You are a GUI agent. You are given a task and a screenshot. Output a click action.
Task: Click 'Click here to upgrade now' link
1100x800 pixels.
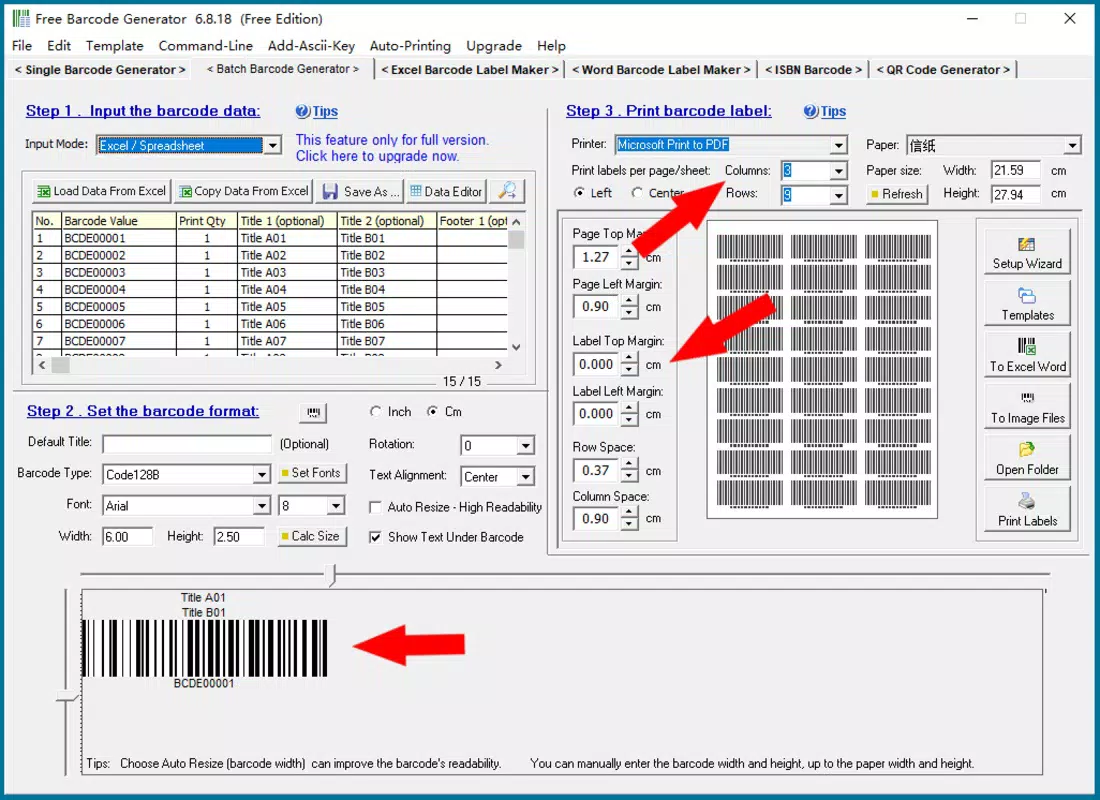tap(377, 156)
